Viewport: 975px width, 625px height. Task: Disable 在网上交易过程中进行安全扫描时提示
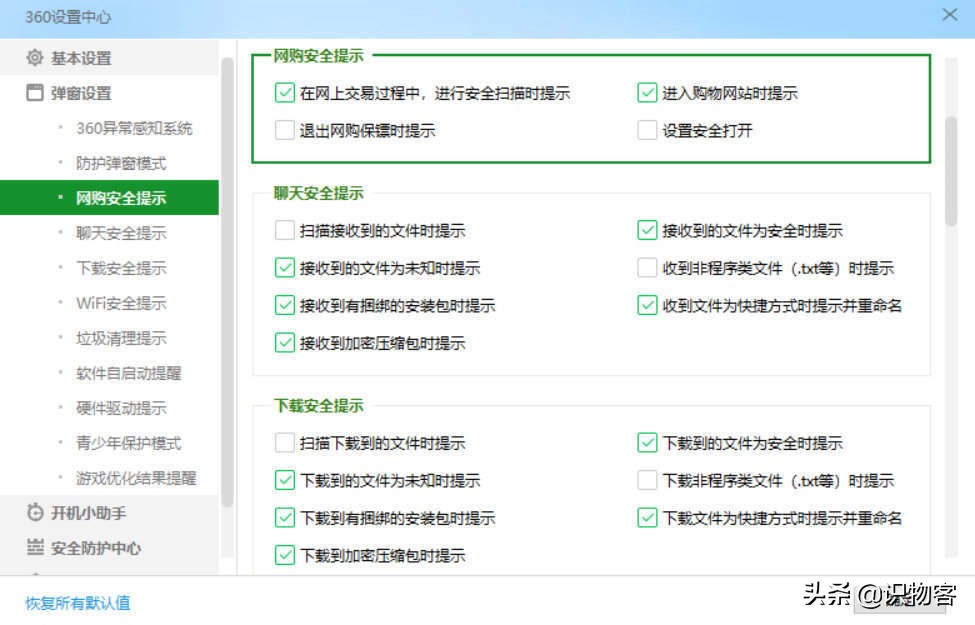pyautogui.click(x=284, y=91)
